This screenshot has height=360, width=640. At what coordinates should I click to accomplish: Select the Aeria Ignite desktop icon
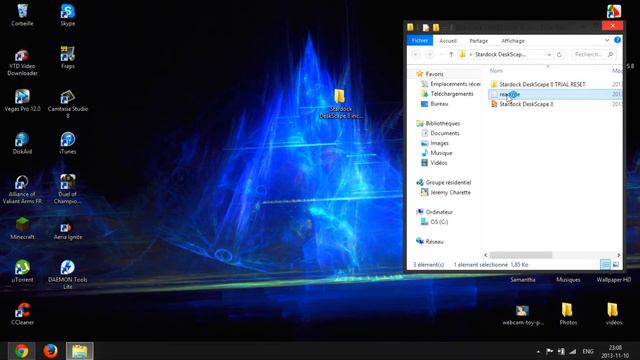68,229
